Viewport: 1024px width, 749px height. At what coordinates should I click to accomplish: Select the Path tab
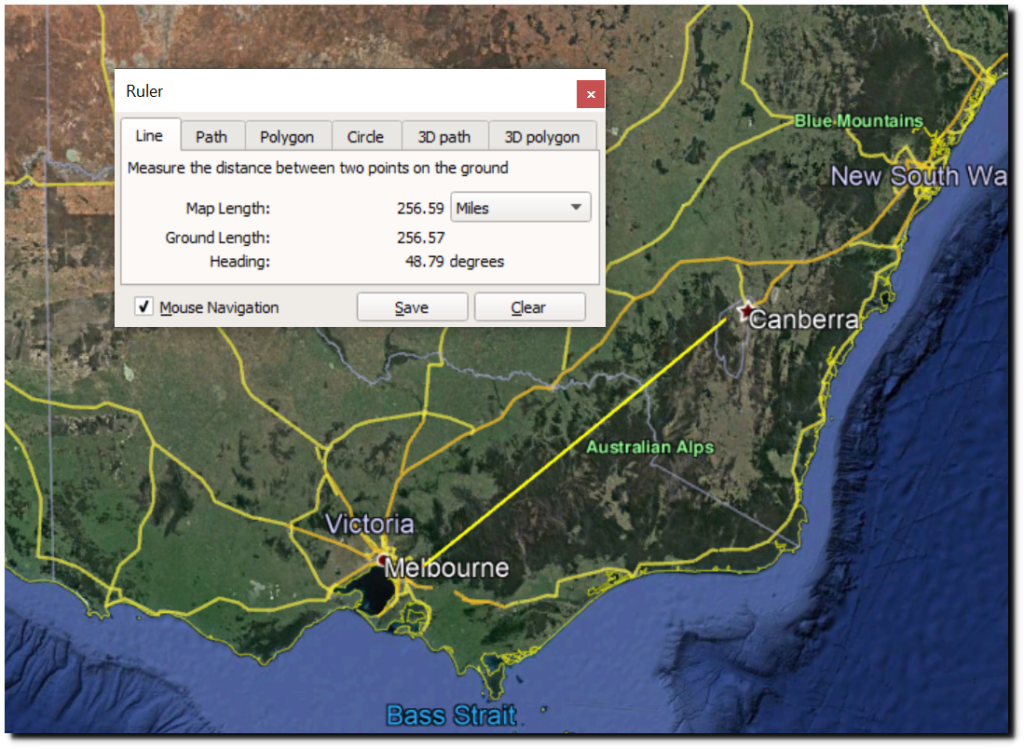tap(211, 137)
